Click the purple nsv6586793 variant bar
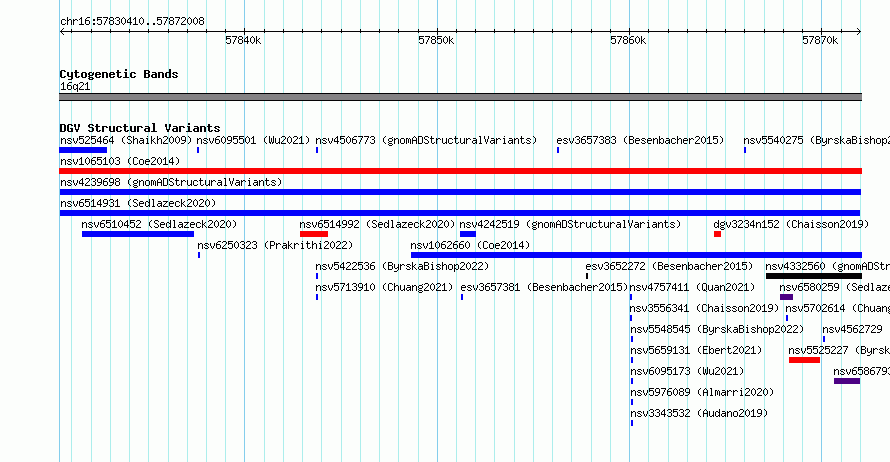Screen dimensions: 890x462 (x=847, y=381)
